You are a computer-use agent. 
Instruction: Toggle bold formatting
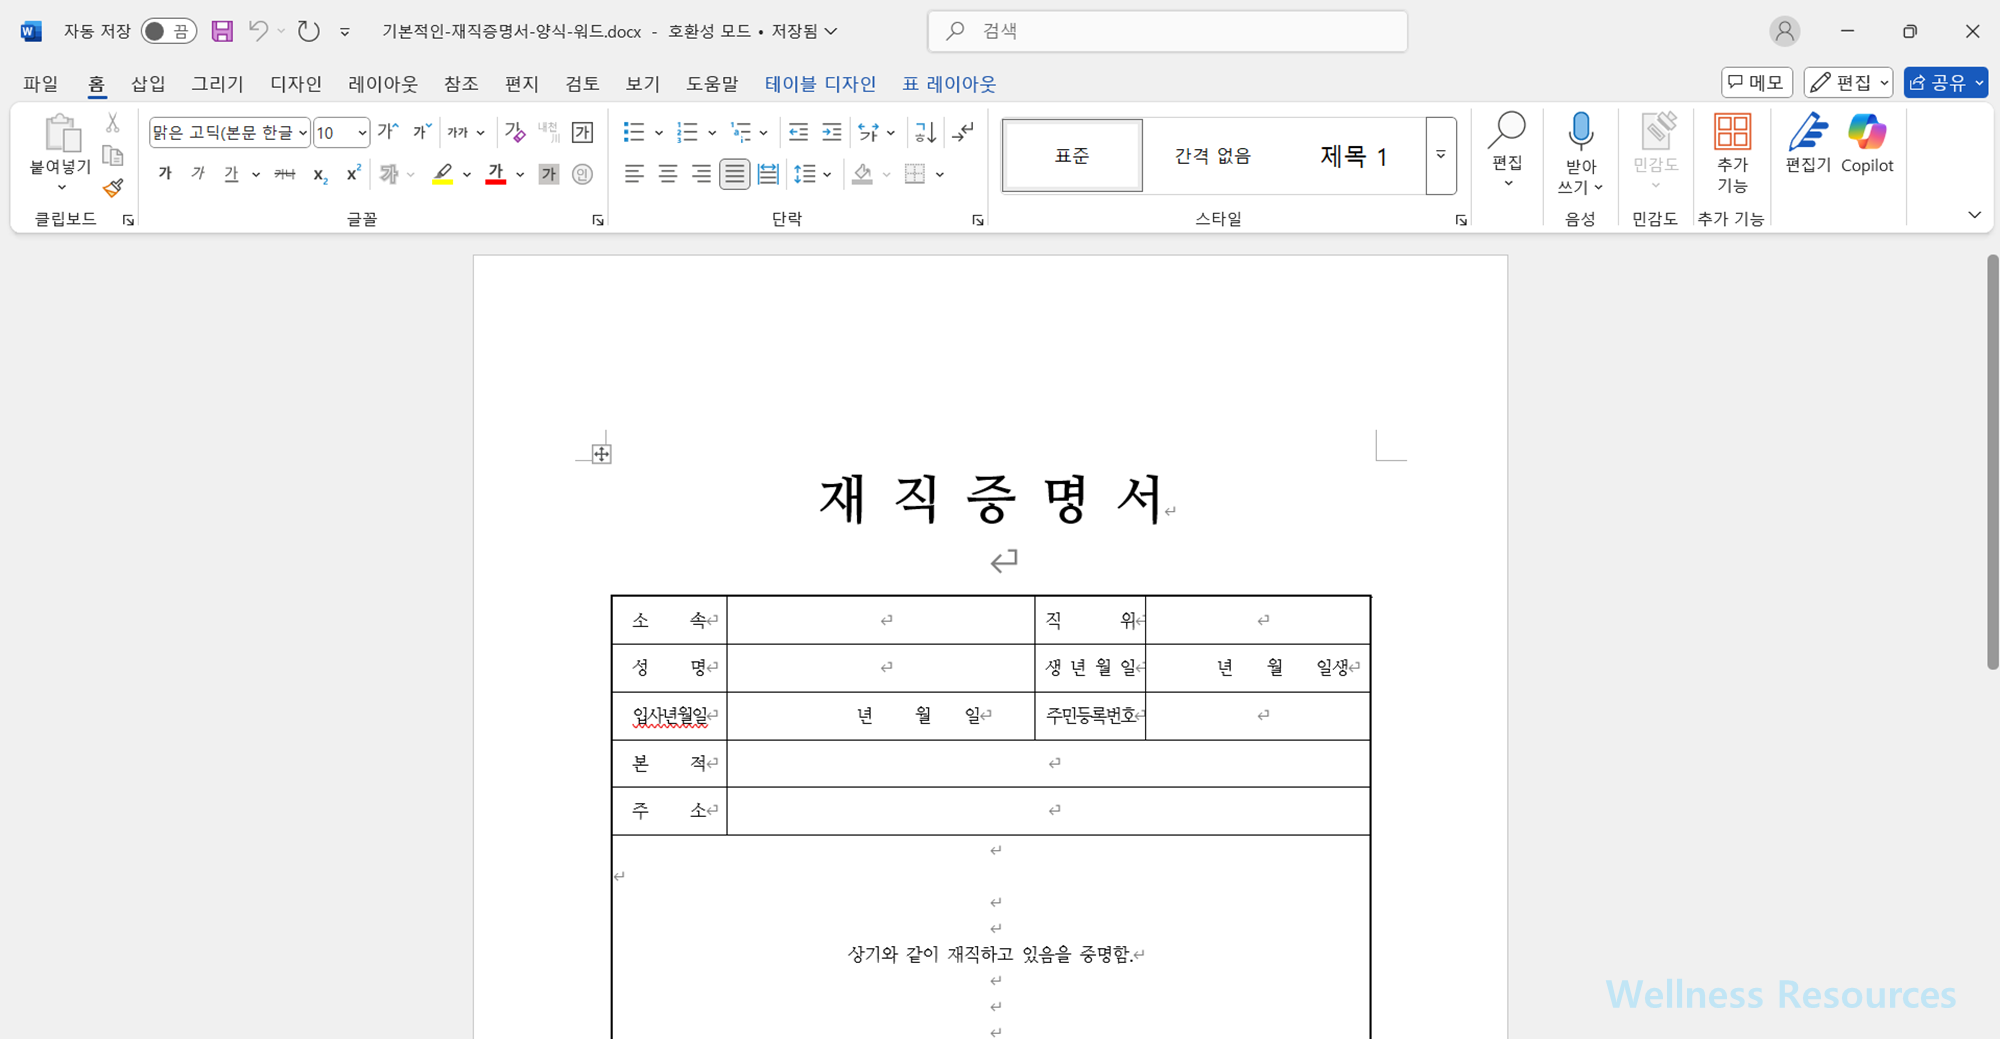(165, 174)
